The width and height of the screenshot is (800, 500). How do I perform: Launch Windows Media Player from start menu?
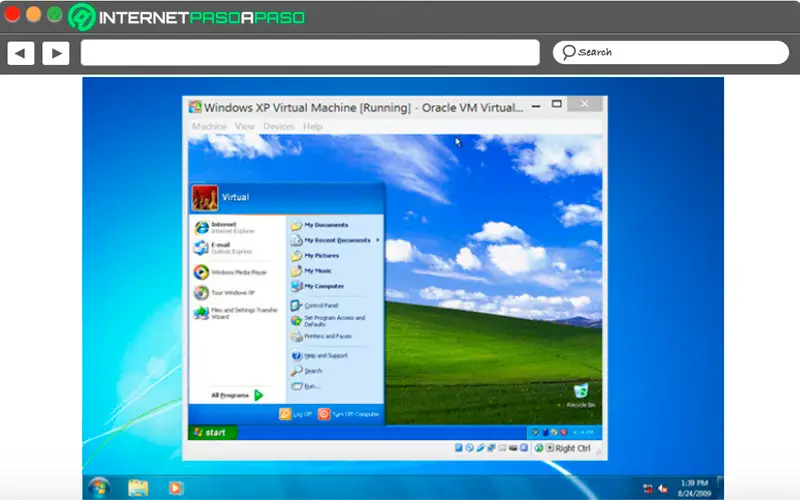(230, 272)
